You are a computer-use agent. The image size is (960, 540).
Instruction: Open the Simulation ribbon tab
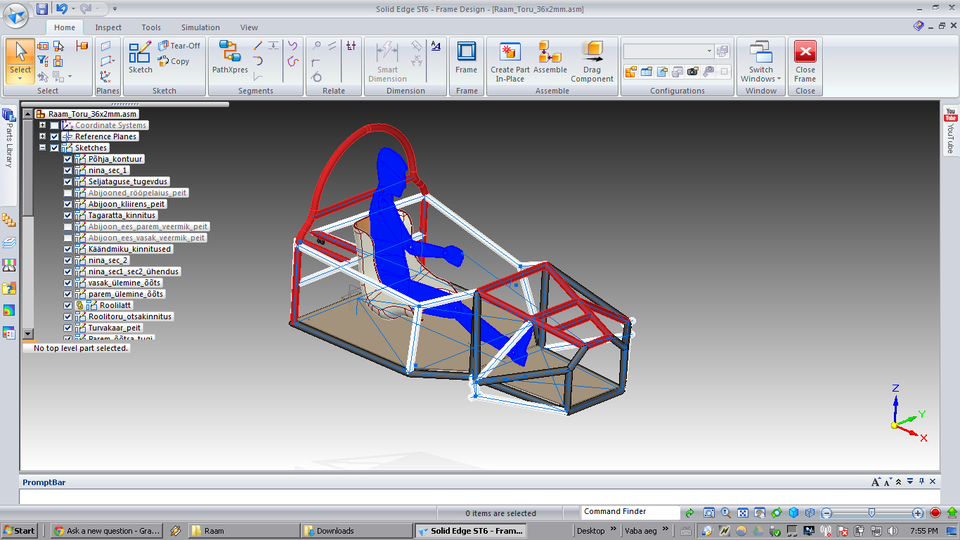coord(200,27)
